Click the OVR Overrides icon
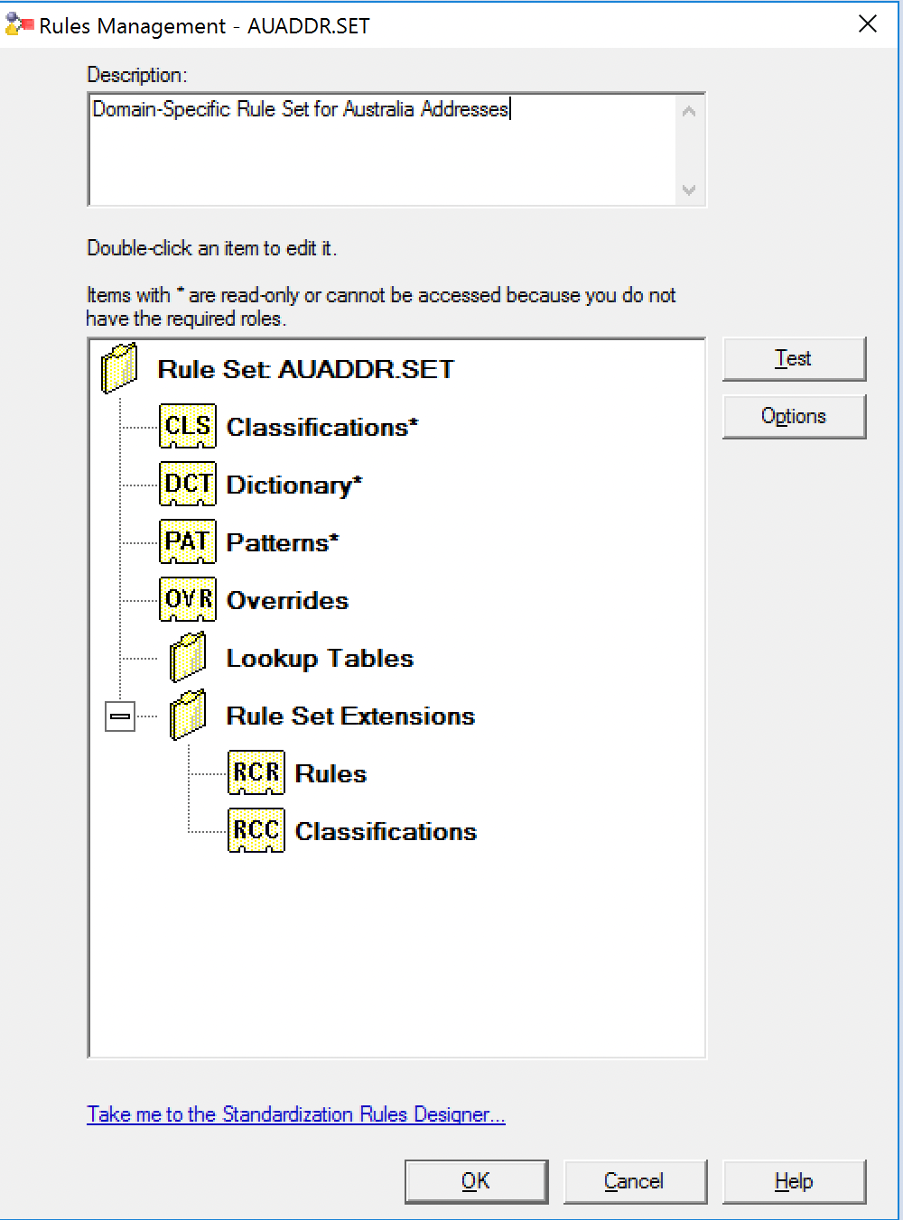Image resolution: width=904 pixels, height=1220 pixels. click(187, 601)
